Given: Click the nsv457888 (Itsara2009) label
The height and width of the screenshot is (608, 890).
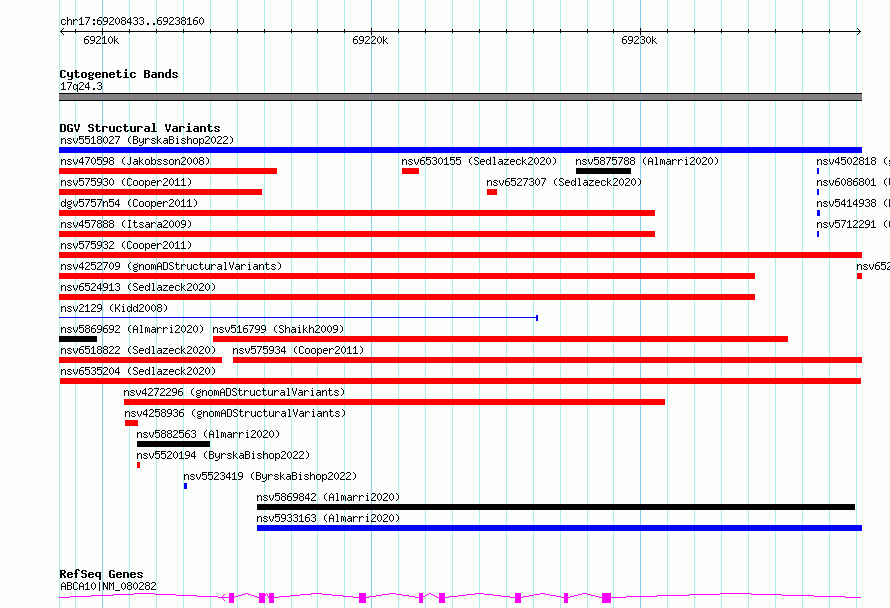Looking at the screenshot, I should (126, 224).
